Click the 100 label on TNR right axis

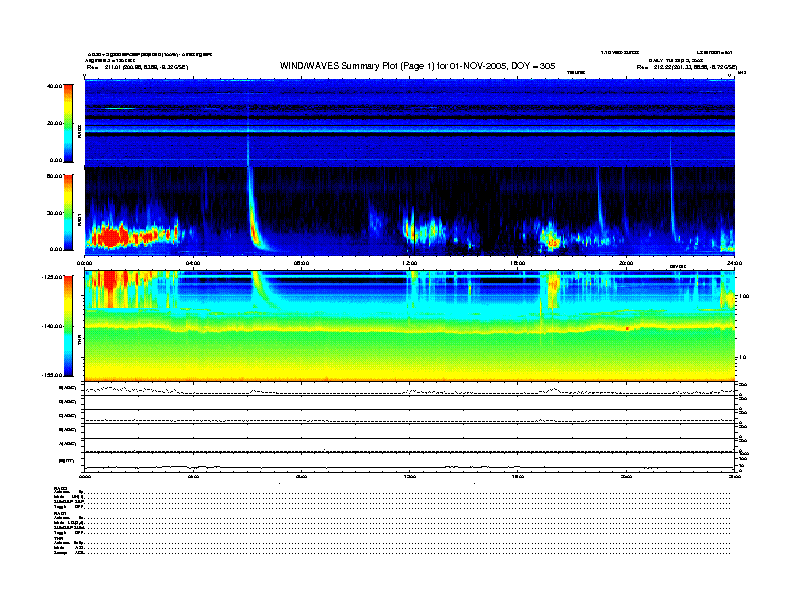(x=744, y=296)
